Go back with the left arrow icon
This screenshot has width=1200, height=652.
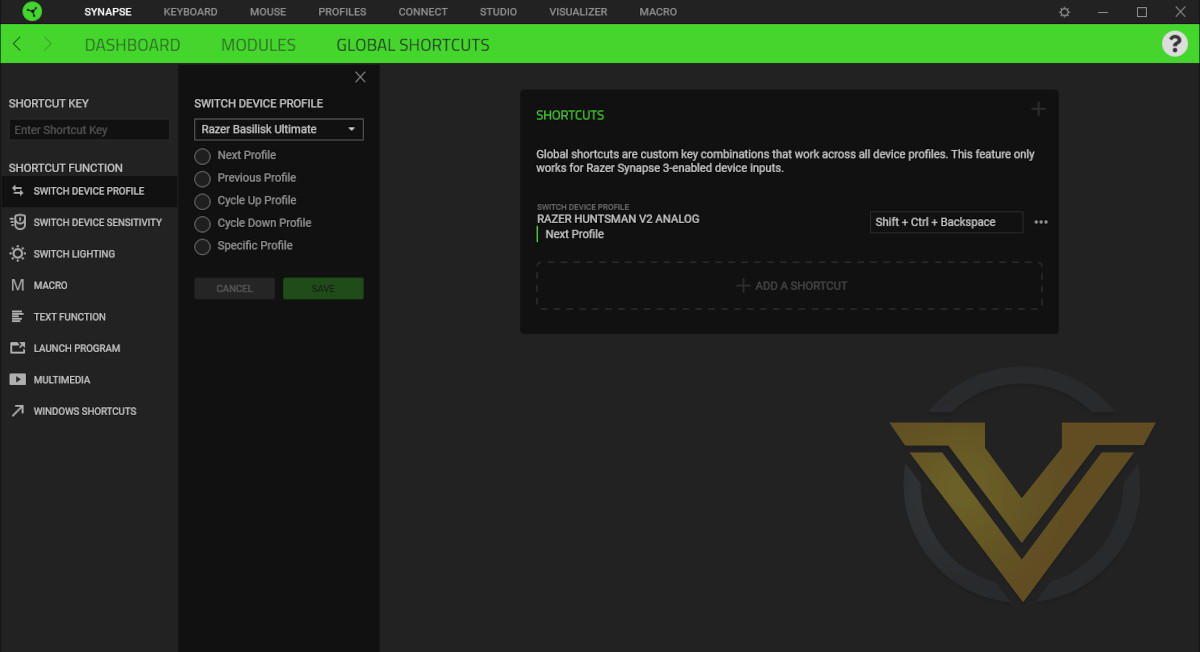click(x=17, y=44)
